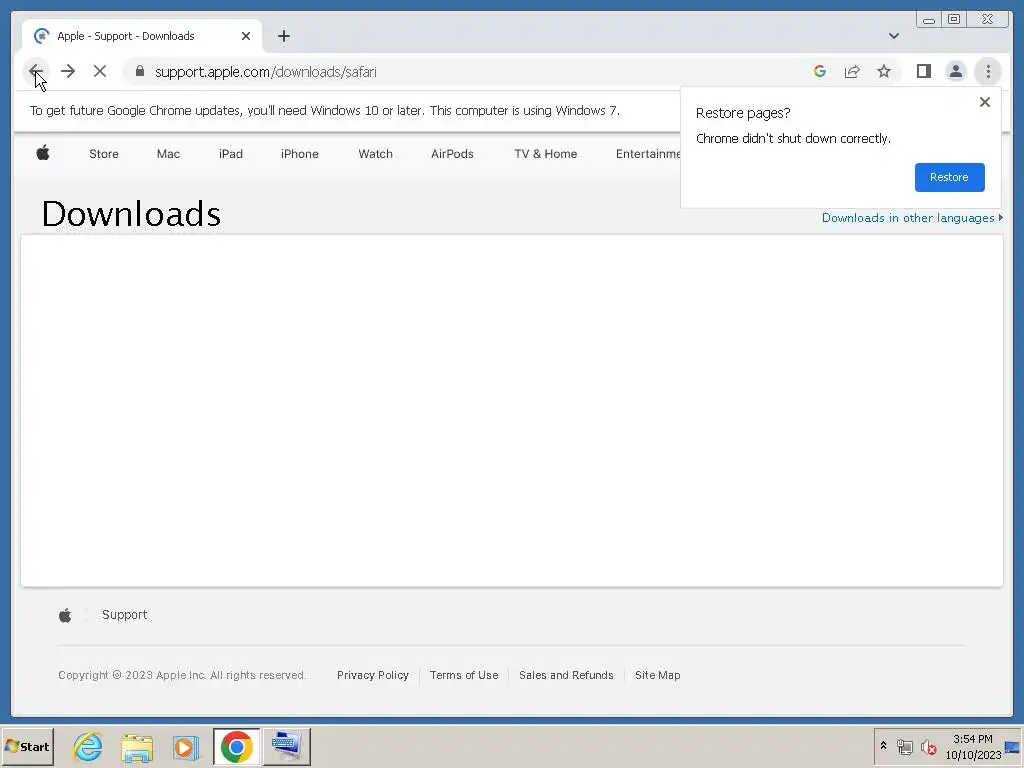Open the Chrome profile avatar menu
1024x768 pixels.
click(955, 71)
